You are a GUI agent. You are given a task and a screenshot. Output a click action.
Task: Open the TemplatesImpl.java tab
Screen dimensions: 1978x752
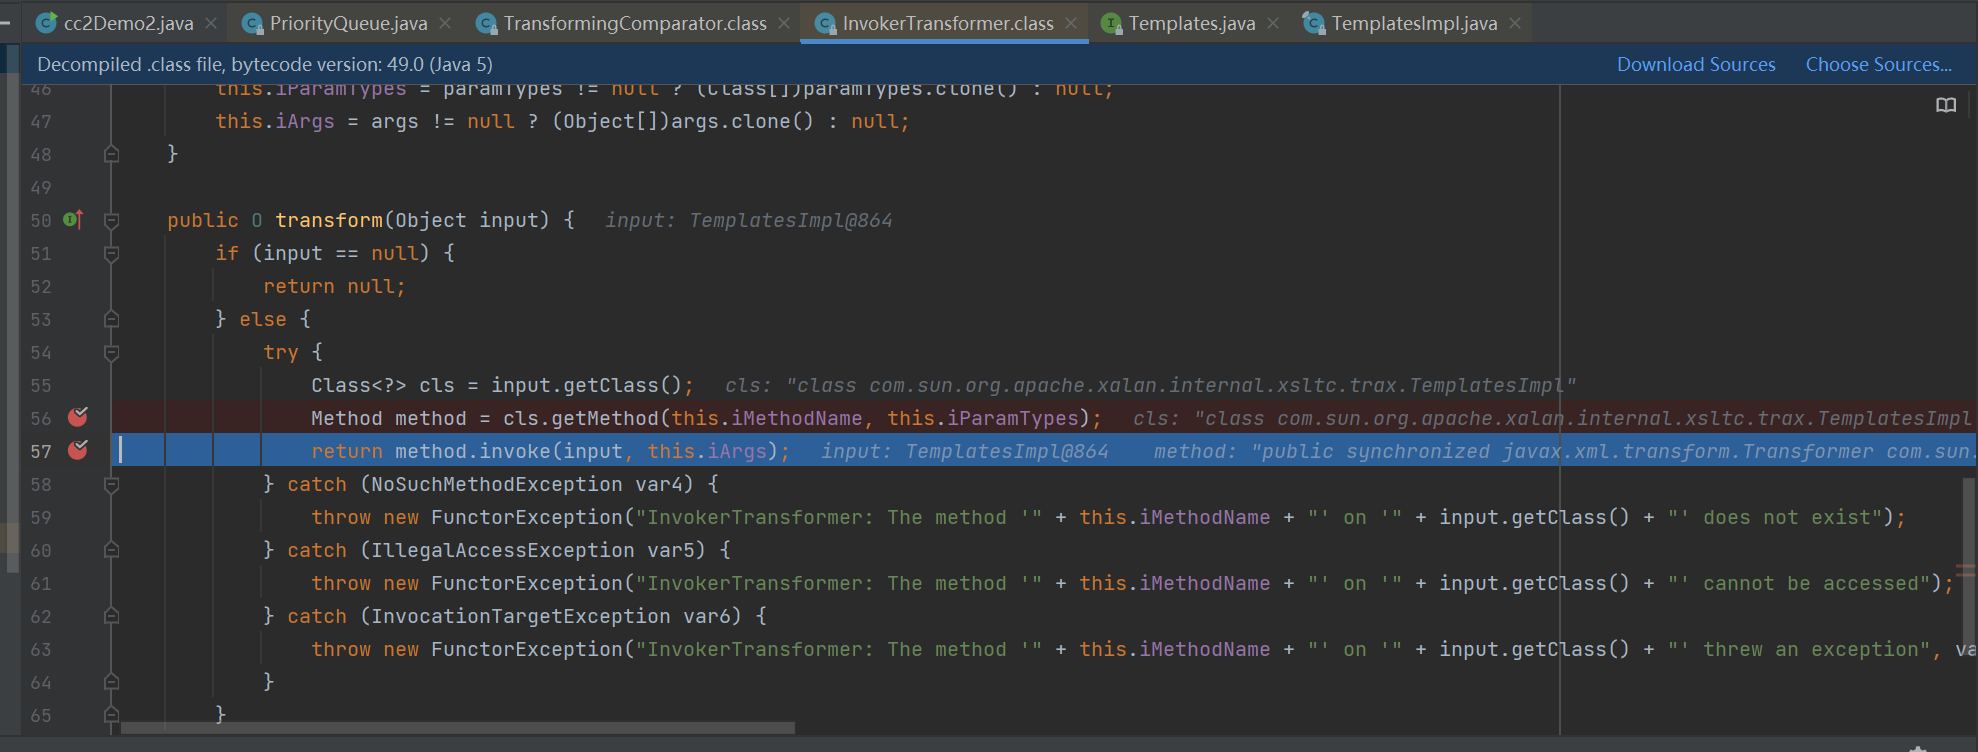tap(1414, 23)
